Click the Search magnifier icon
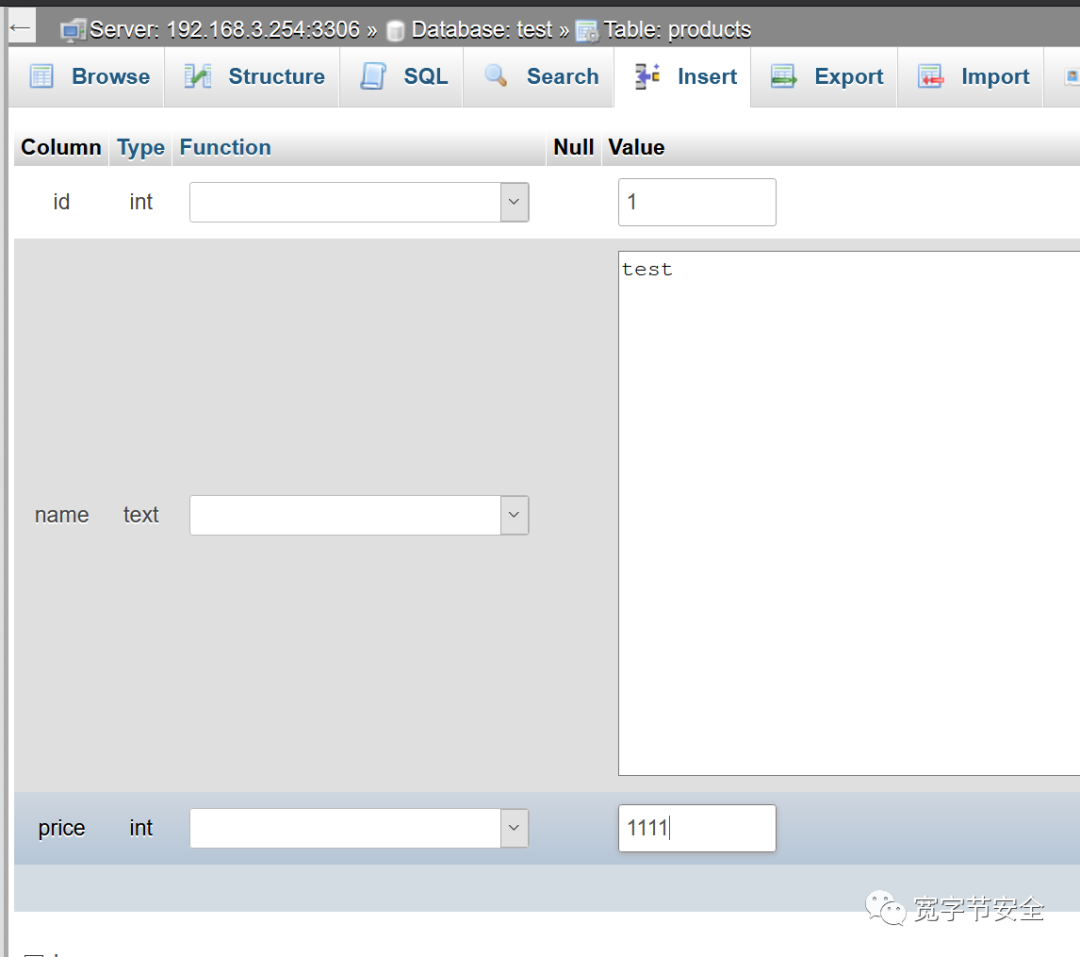The height and width of the screenshot is (957, 1080). [496, 76]
